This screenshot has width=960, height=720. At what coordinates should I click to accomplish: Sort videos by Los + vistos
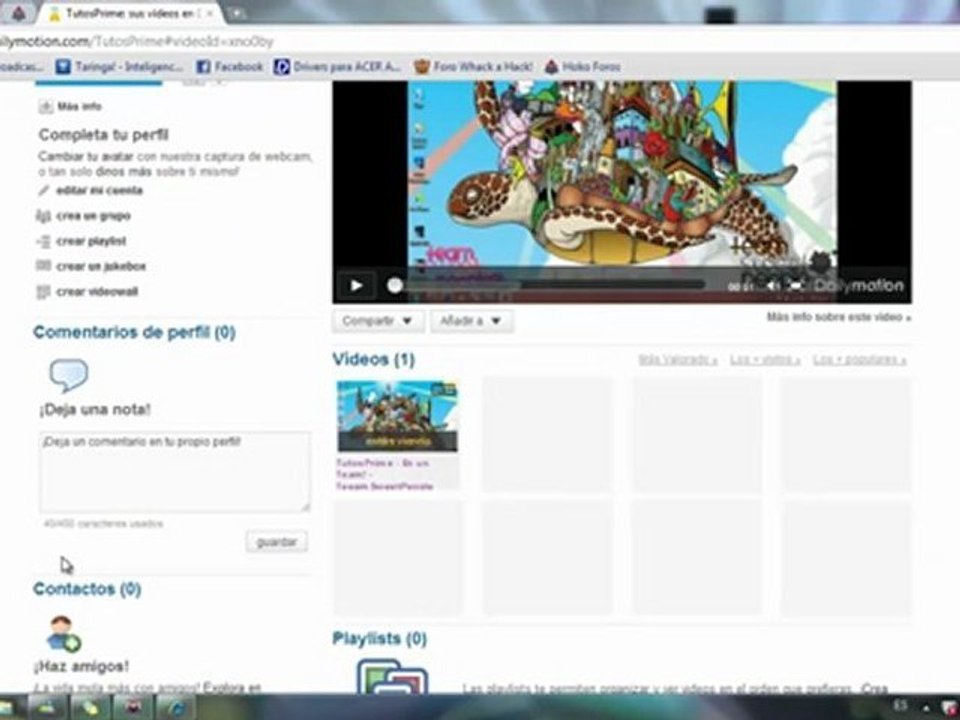[x=765, y=359]
